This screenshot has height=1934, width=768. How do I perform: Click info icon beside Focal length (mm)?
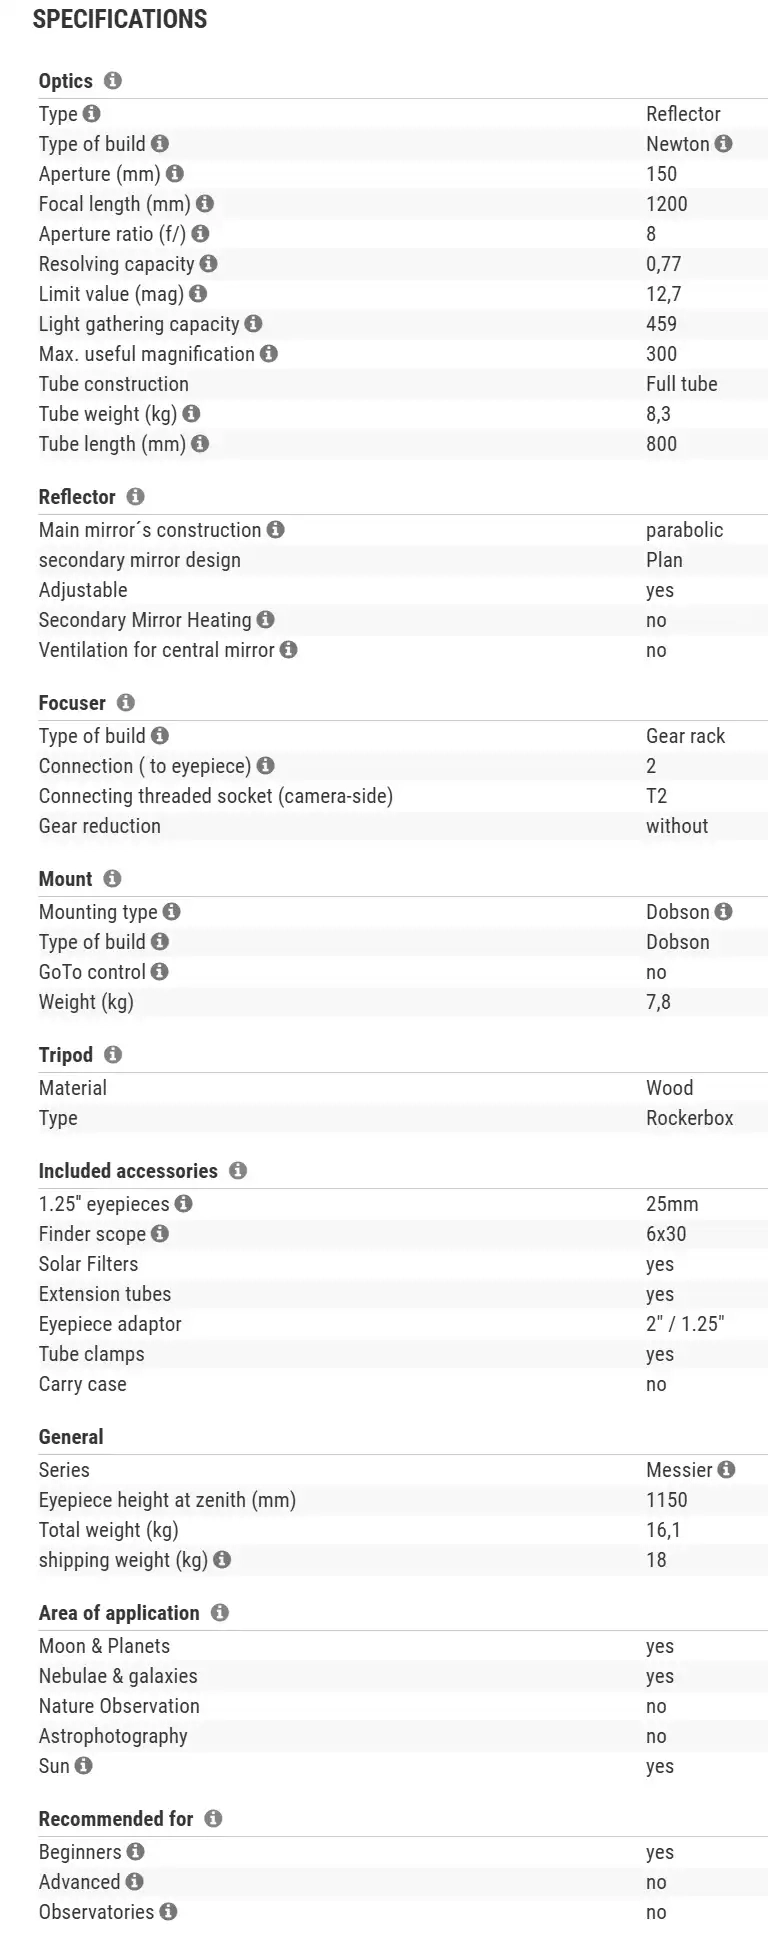click(205, 204)
